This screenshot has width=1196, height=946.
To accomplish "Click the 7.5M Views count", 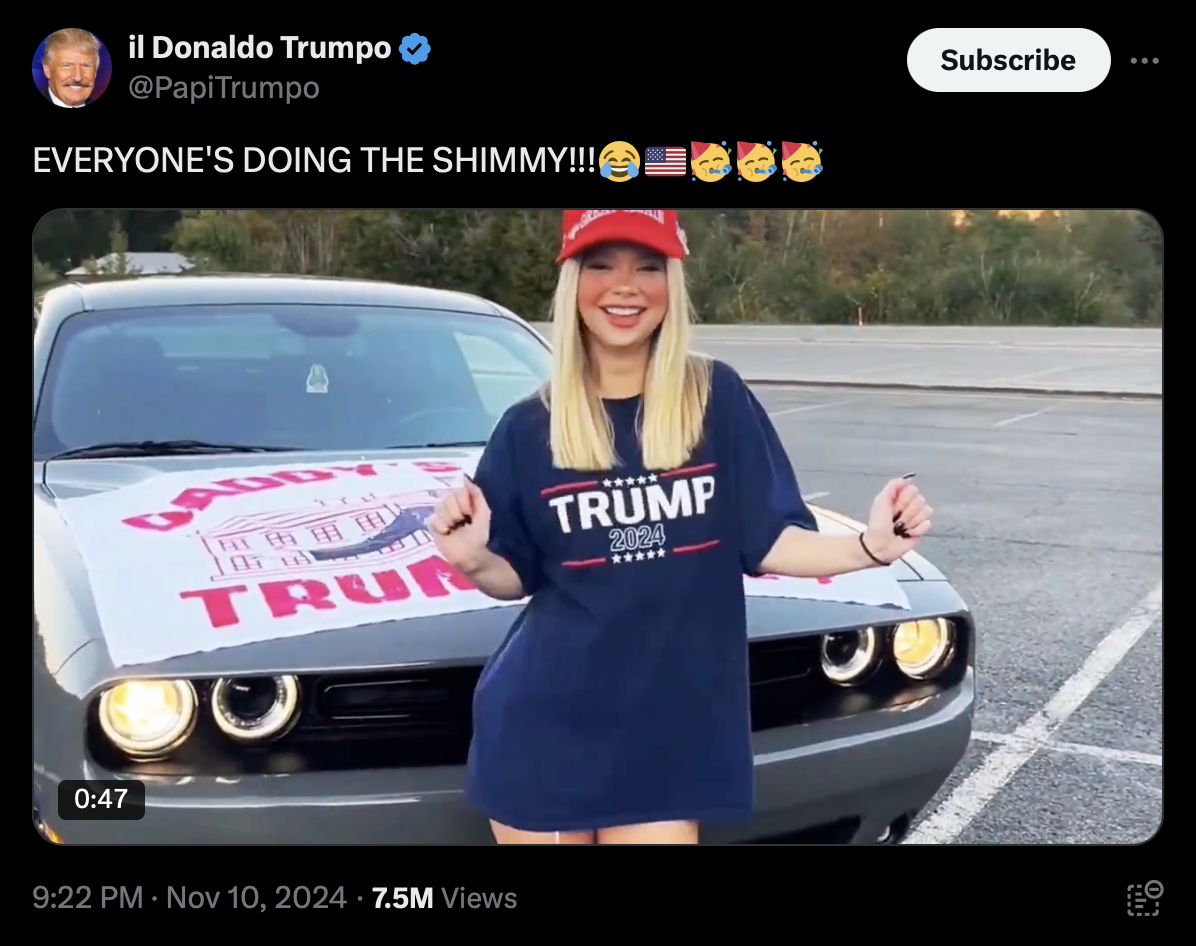I will point(444,898).
